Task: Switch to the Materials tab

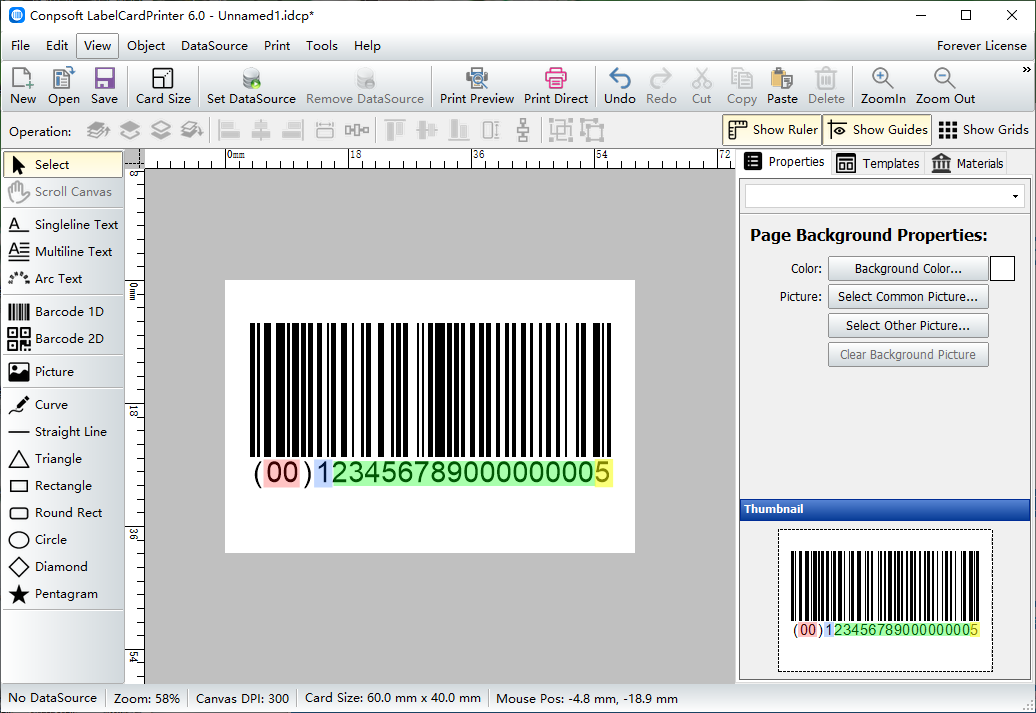Action: point(967,163)
